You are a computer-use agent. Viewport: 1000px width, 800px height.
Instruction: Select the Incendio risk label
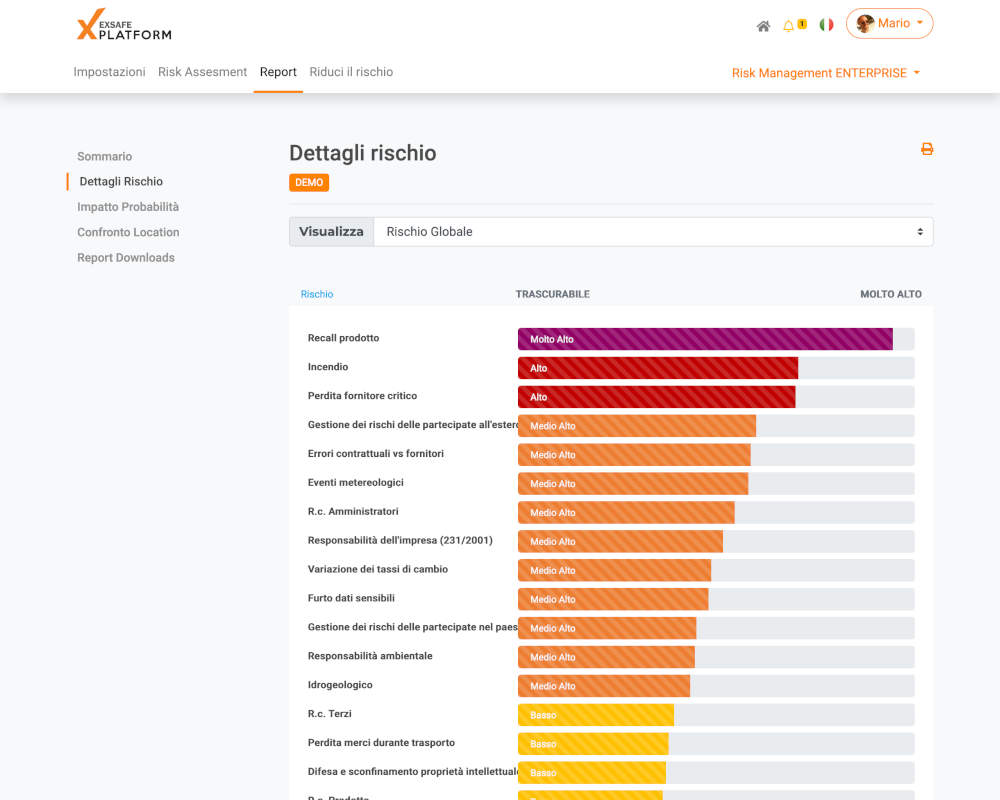328,367
